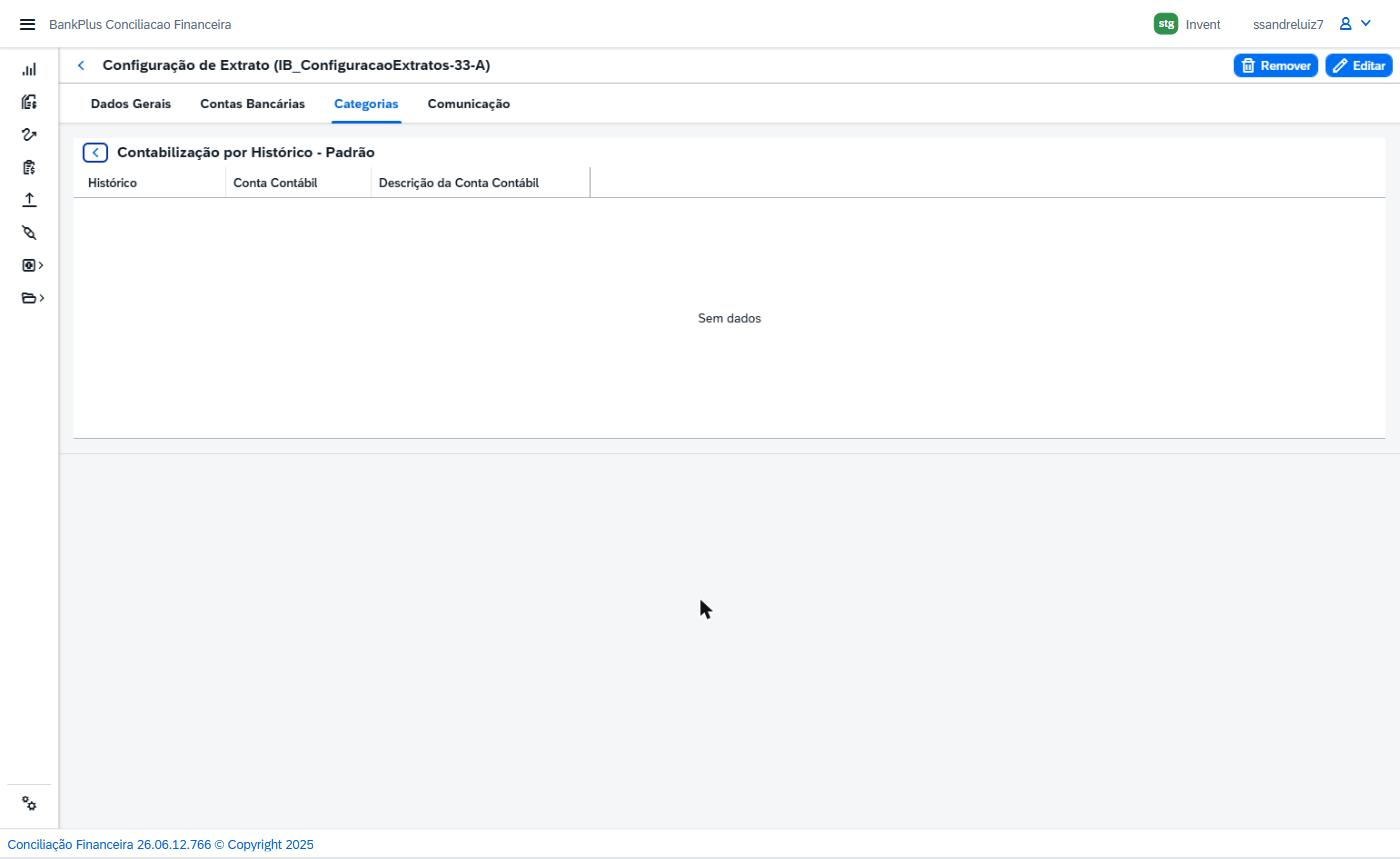Open the clipboard with dollar sign icon
The image size is (1400, 859).
[29, 167]
